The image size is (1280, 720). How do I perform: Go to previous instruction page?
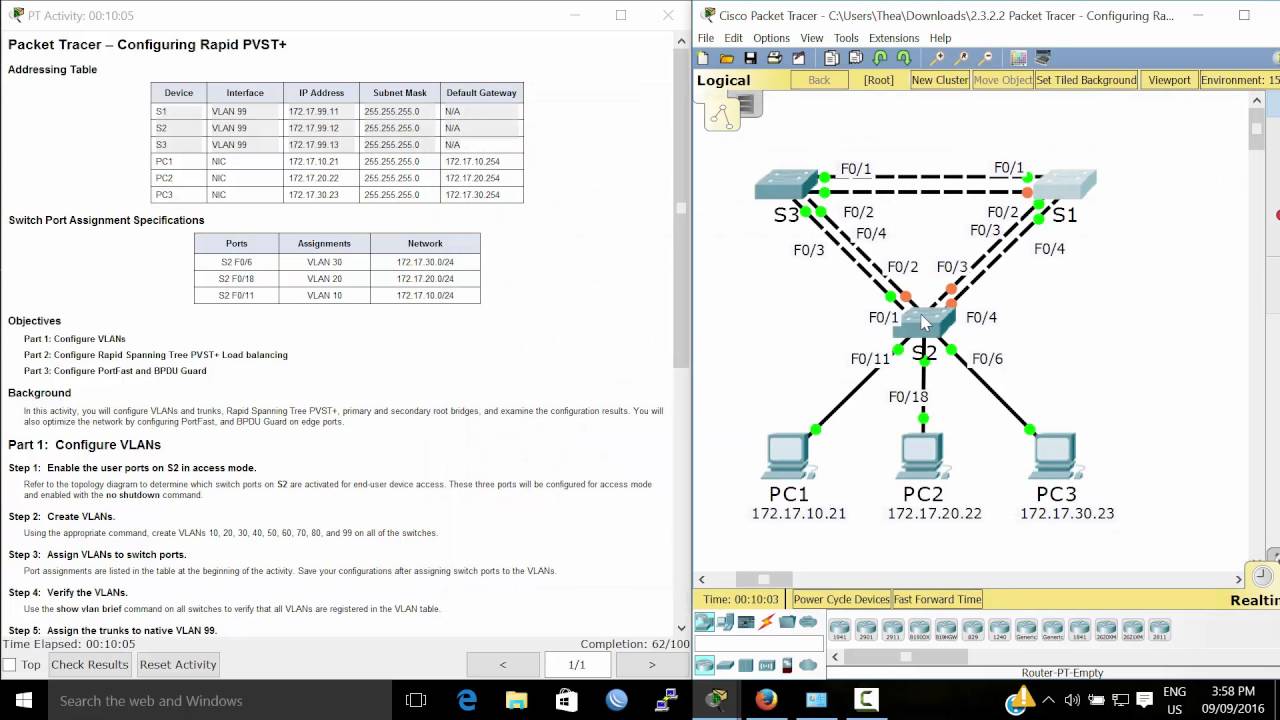click(x=503, y=665)
